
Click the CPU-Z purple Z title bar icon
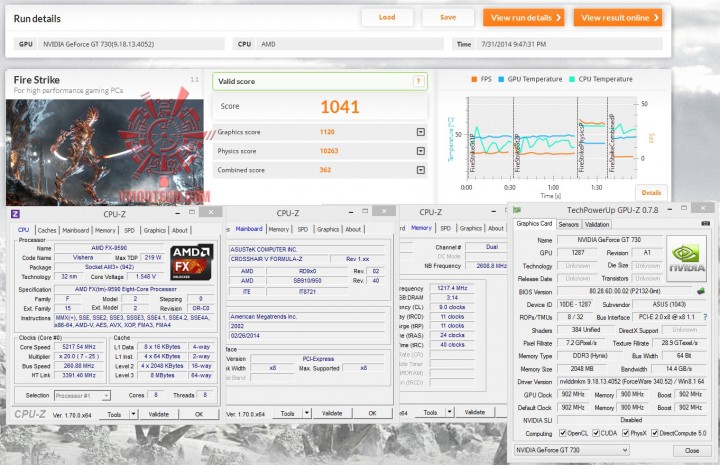[x=15, y=214]
